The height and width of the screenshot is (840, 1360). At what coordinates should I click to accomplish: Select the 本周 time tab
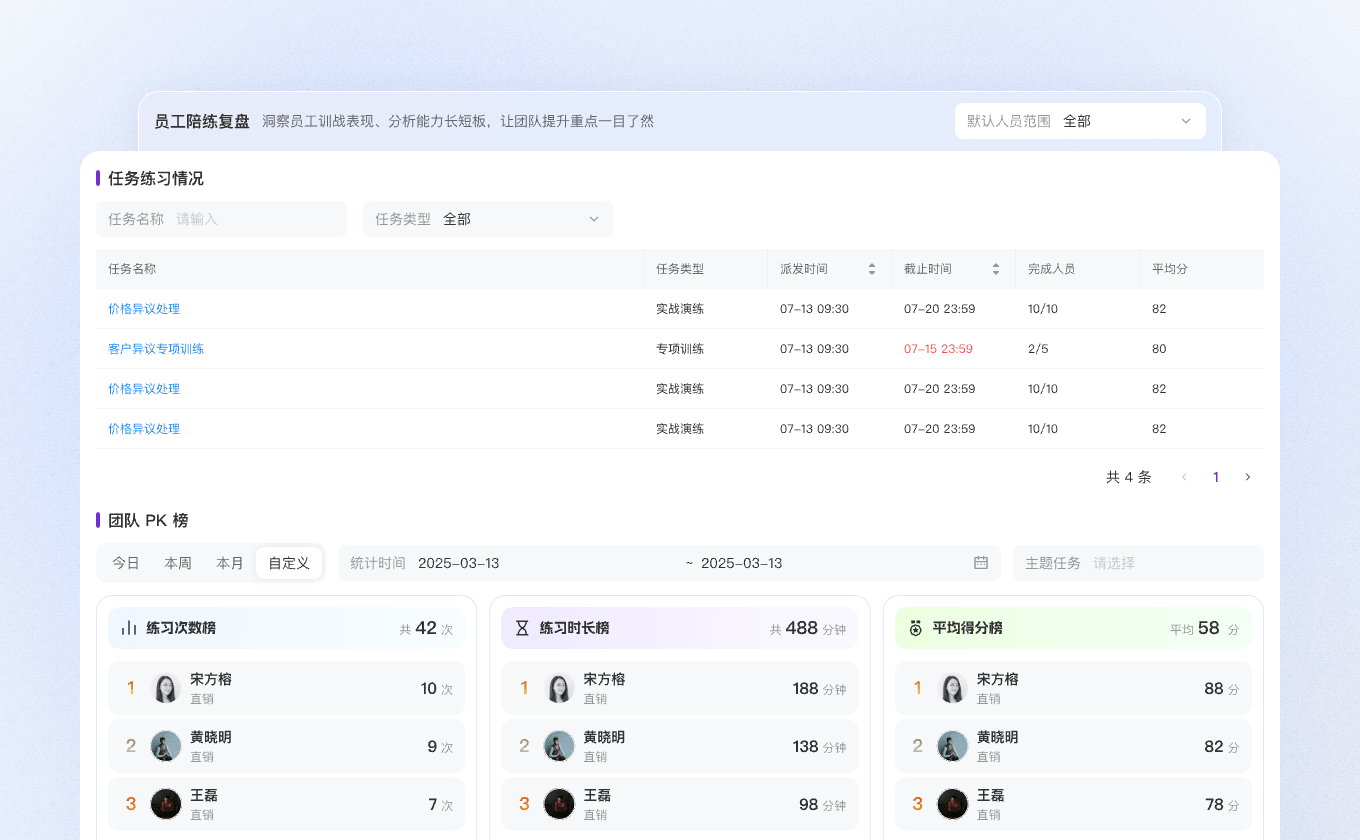(x=178, y=563)
